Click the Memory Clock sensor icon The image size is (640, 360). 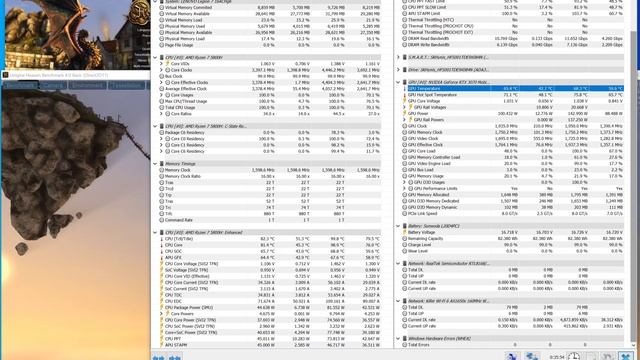tap(162, 170)
